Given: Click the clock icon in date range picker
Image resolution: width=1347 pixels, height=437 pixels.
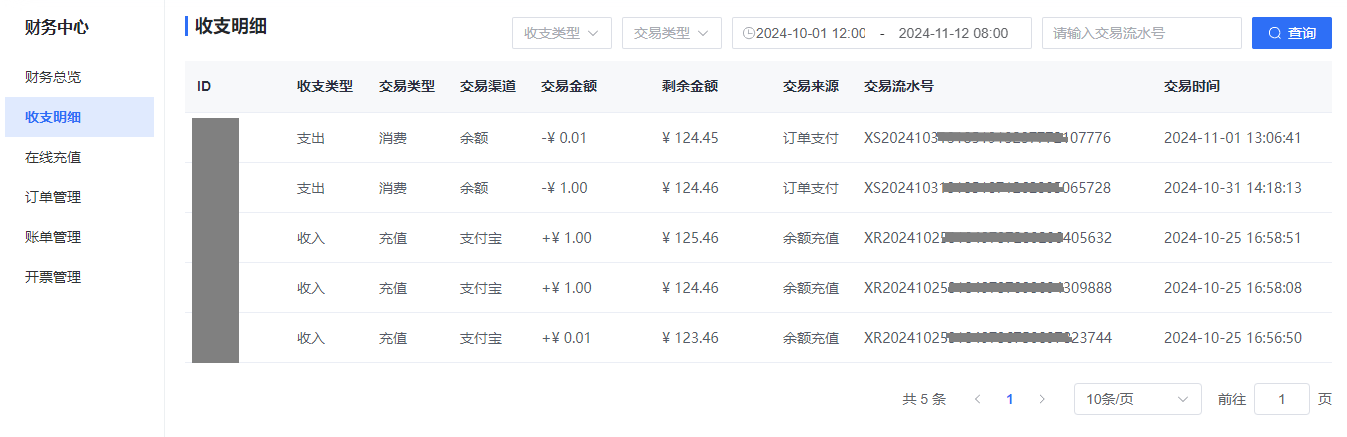Looking at the screenshot, I should [749, 33].
